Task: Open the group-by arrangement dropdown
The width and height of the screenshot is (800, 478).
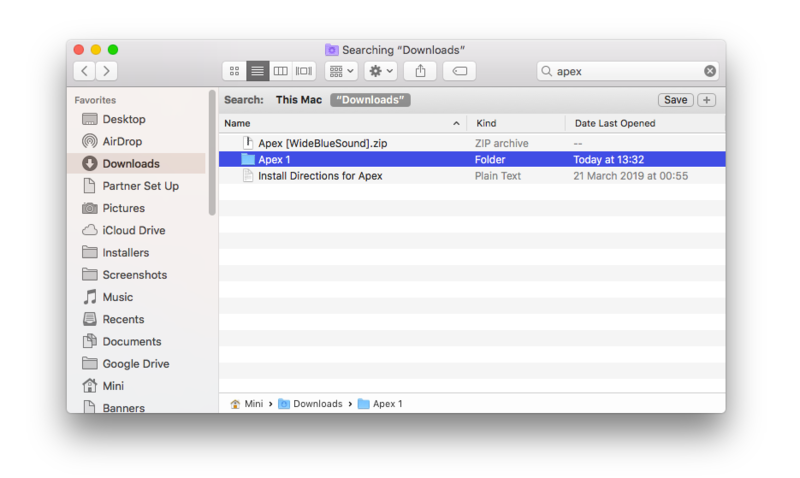Action: (341, 71)
